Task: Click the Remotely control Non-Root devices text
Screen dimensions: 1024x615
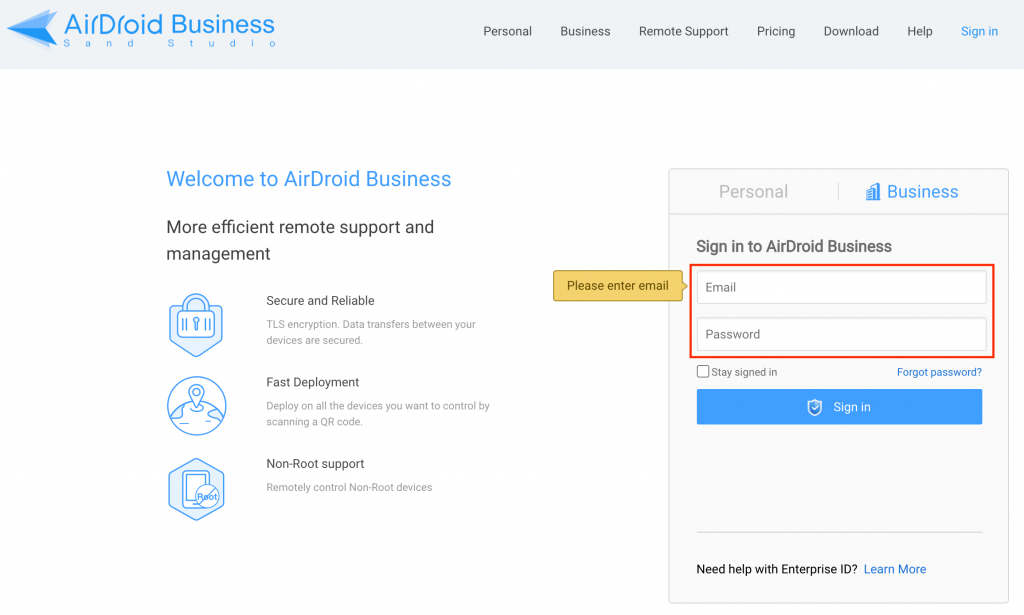Action: 349,488
